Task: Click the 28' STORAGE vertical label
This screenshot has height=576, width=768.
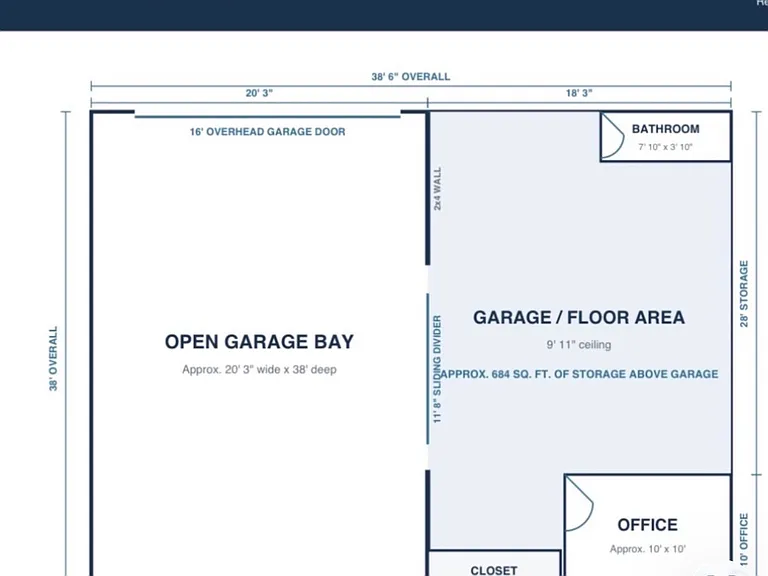Action: pyautogui.click(x=744, y=294)
